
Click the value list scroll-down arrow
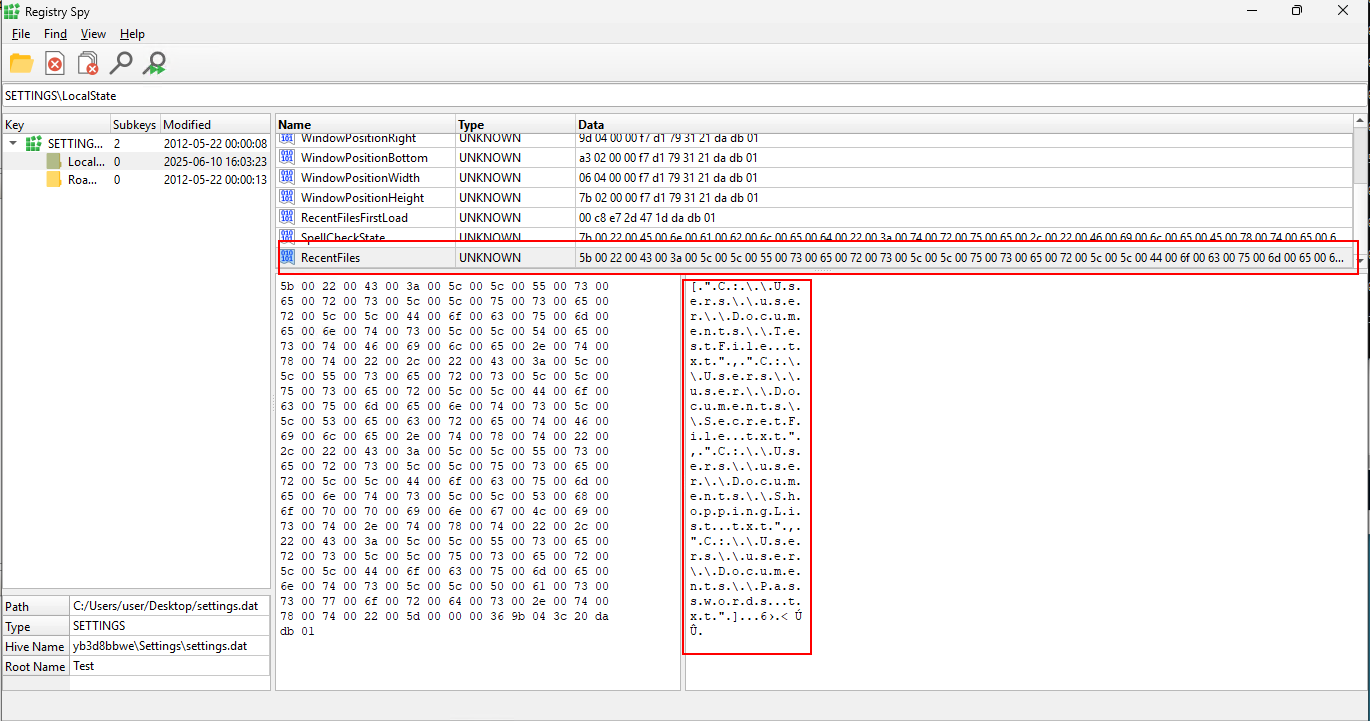1360,262
